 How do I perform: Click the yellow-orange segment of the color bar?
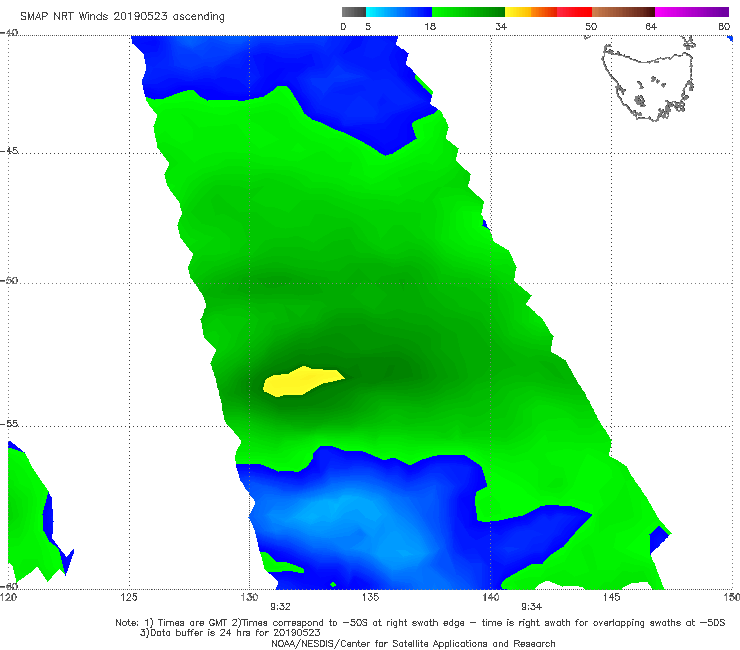pyautogui.click(x=531, y=12)
